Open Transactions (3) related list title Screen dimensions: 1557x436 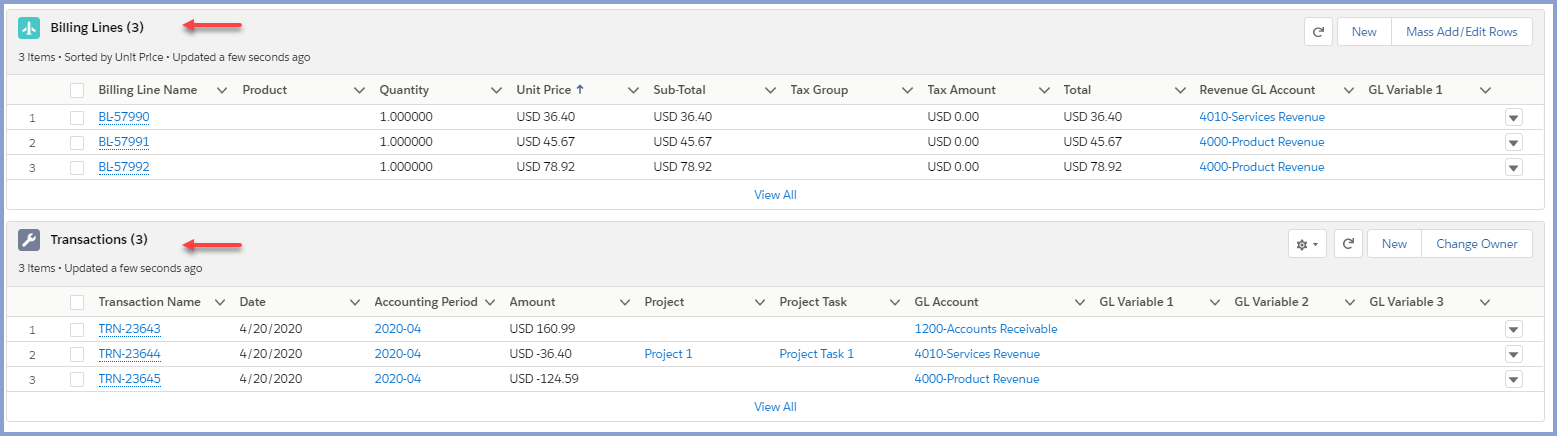(99, 240)
